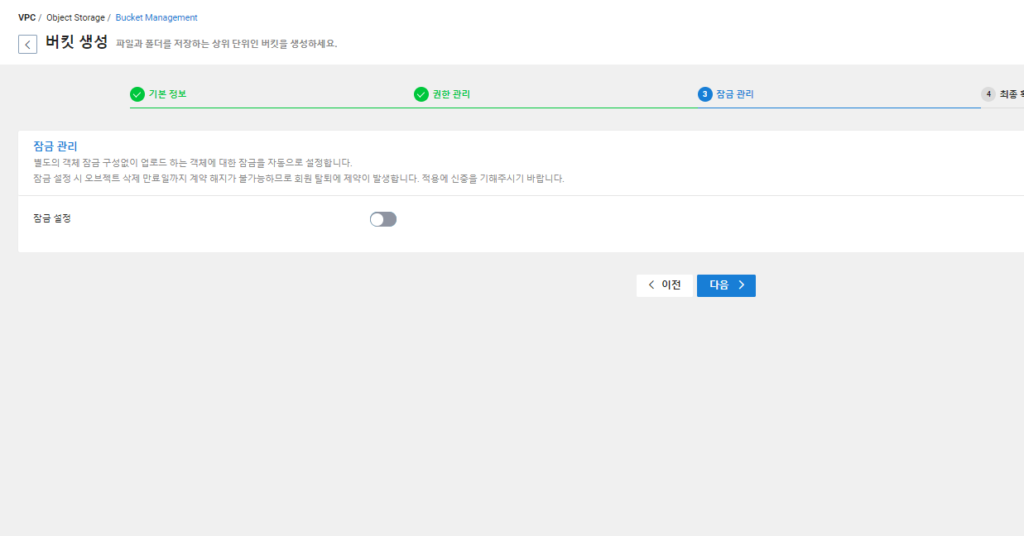The height and width of the screenshot is (536, 1024).
Task: Click the 버킷 생성 page title
Action: [77, 43]
